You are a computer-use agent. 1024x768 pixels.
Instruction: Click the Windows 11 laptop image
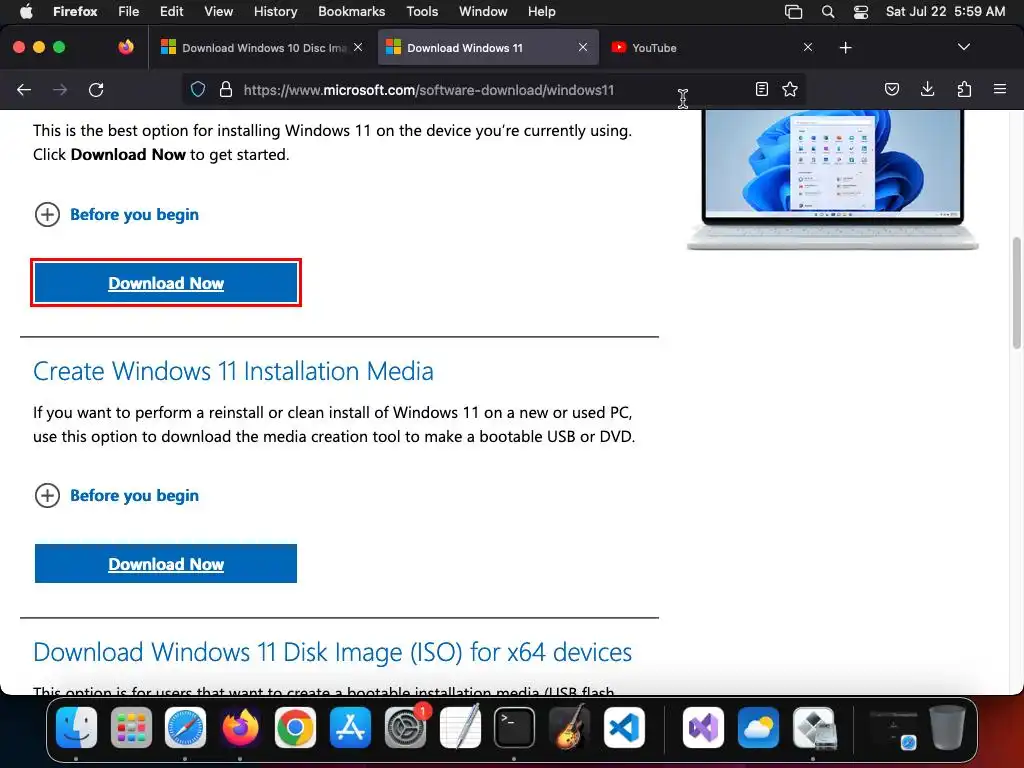click(833, 180)
